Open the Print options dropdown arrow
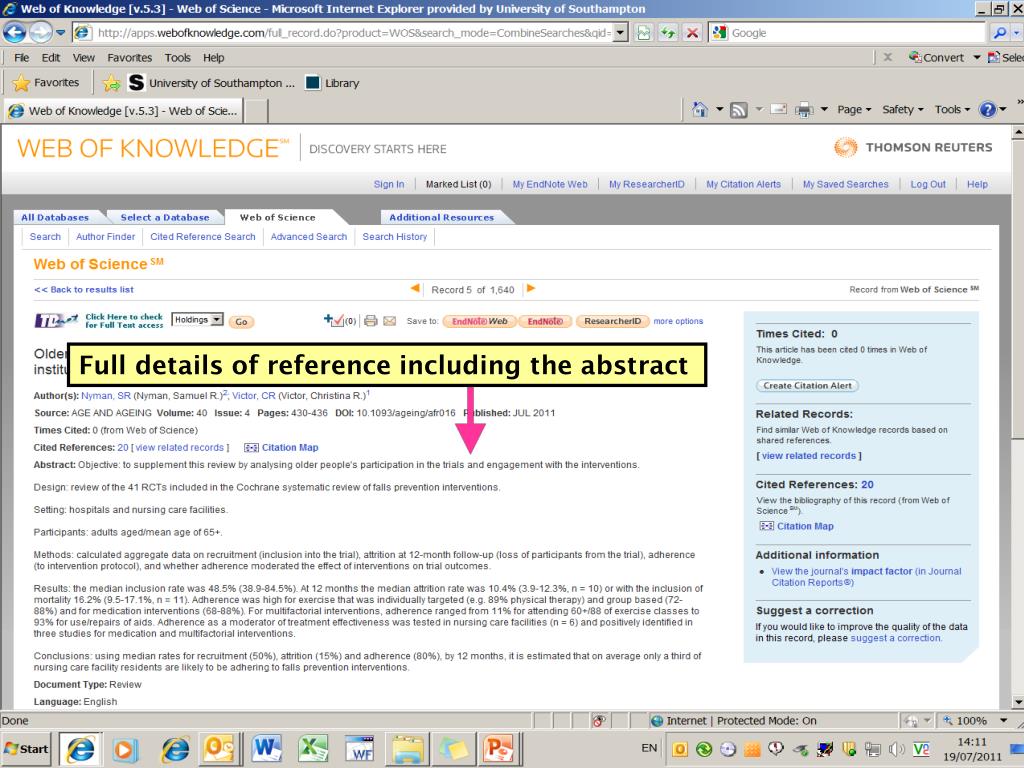 tap(824, 110)
